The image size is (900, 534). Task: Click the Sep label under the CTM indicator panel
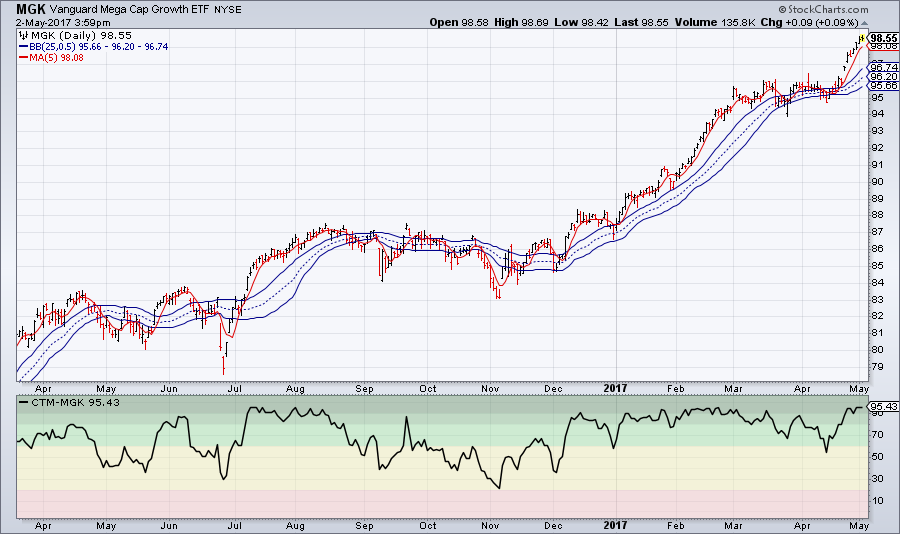(364, 526)
